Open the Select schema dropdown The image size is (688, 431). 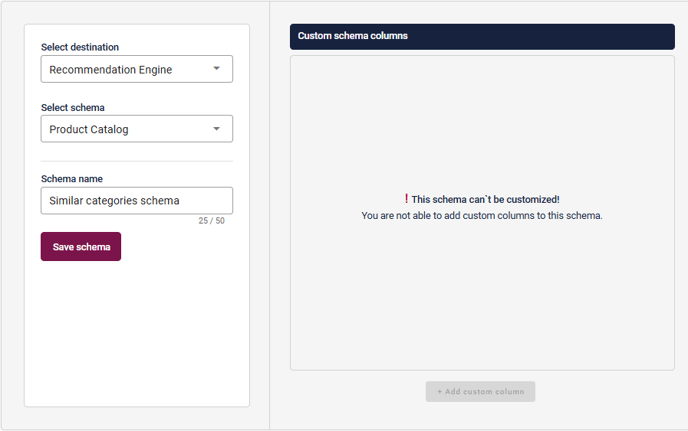point(136,129)
